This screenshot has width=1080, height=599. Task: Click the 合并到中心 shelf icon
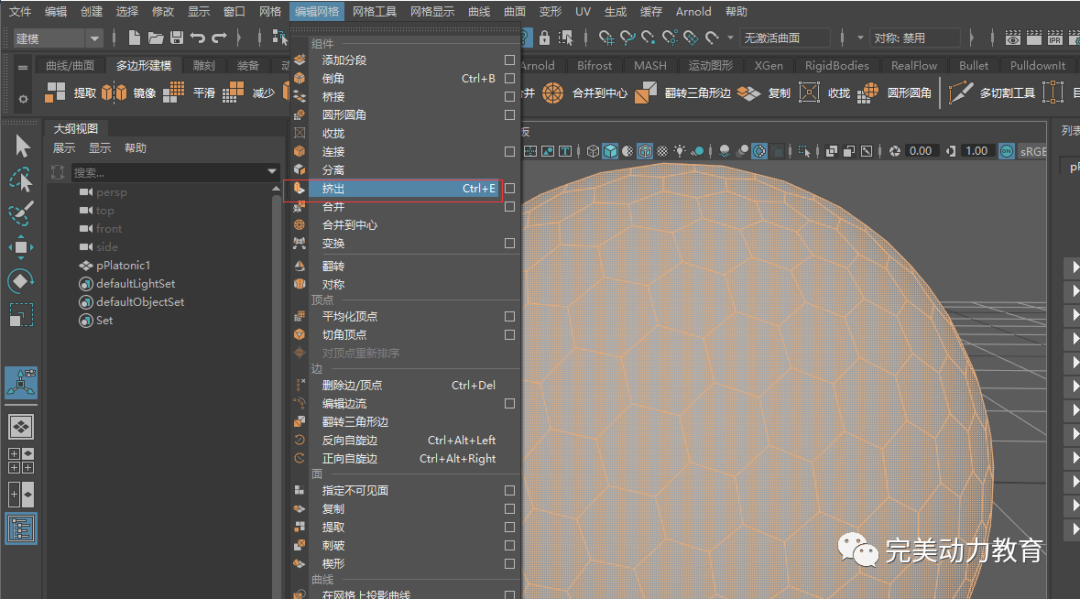click(x=552, y=92)
